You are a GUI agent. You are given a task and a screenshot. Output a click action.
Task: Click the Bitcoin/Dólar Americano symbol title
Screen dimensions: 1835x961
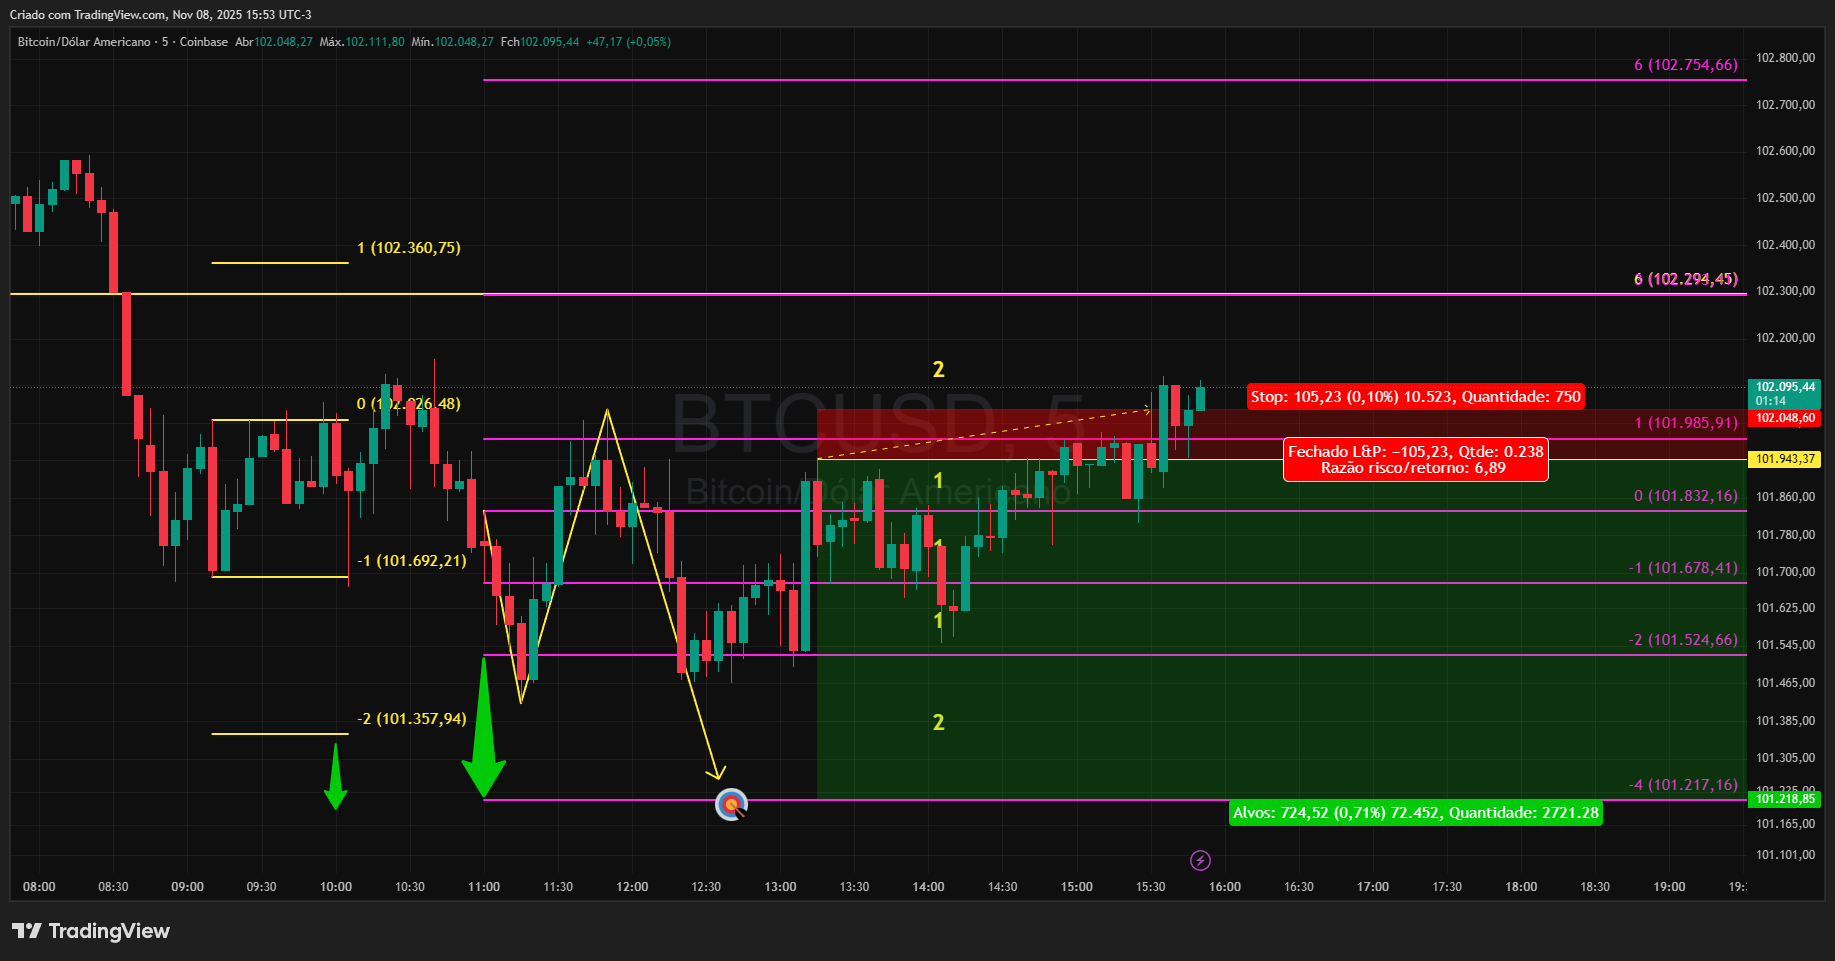click(84, 42)
